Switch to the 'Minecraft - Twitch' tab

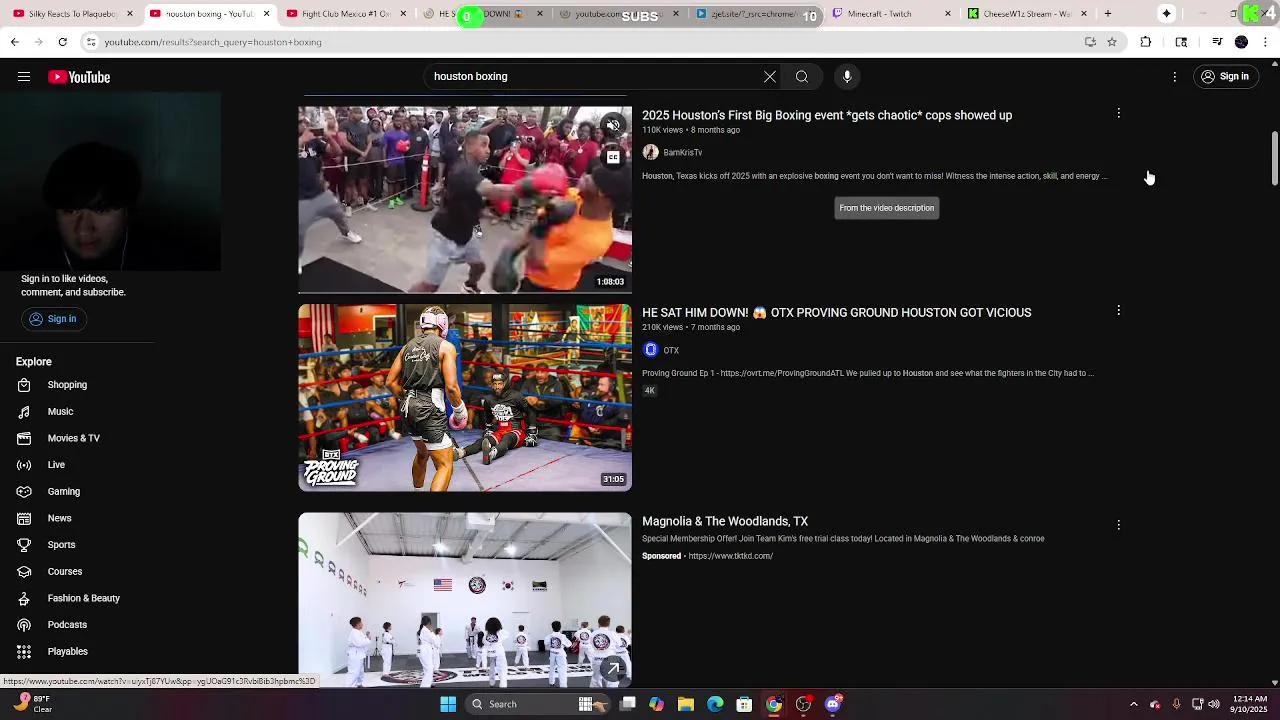coord(889,14)
